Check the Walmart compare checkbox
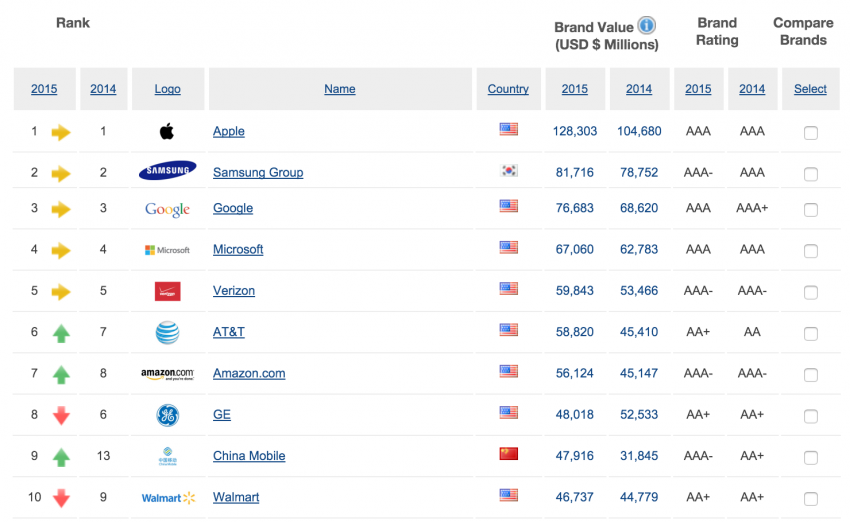Screen dimensions: 850x522 click(x=810, y=499)
